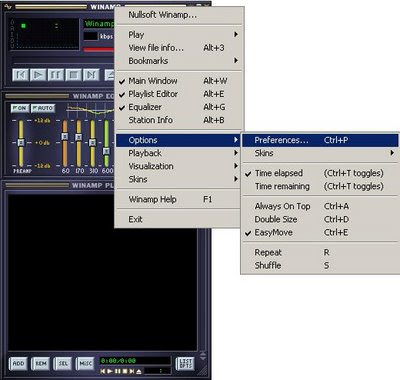Open Winamp Help
The image size is (400, 380).
coord(178,200)
